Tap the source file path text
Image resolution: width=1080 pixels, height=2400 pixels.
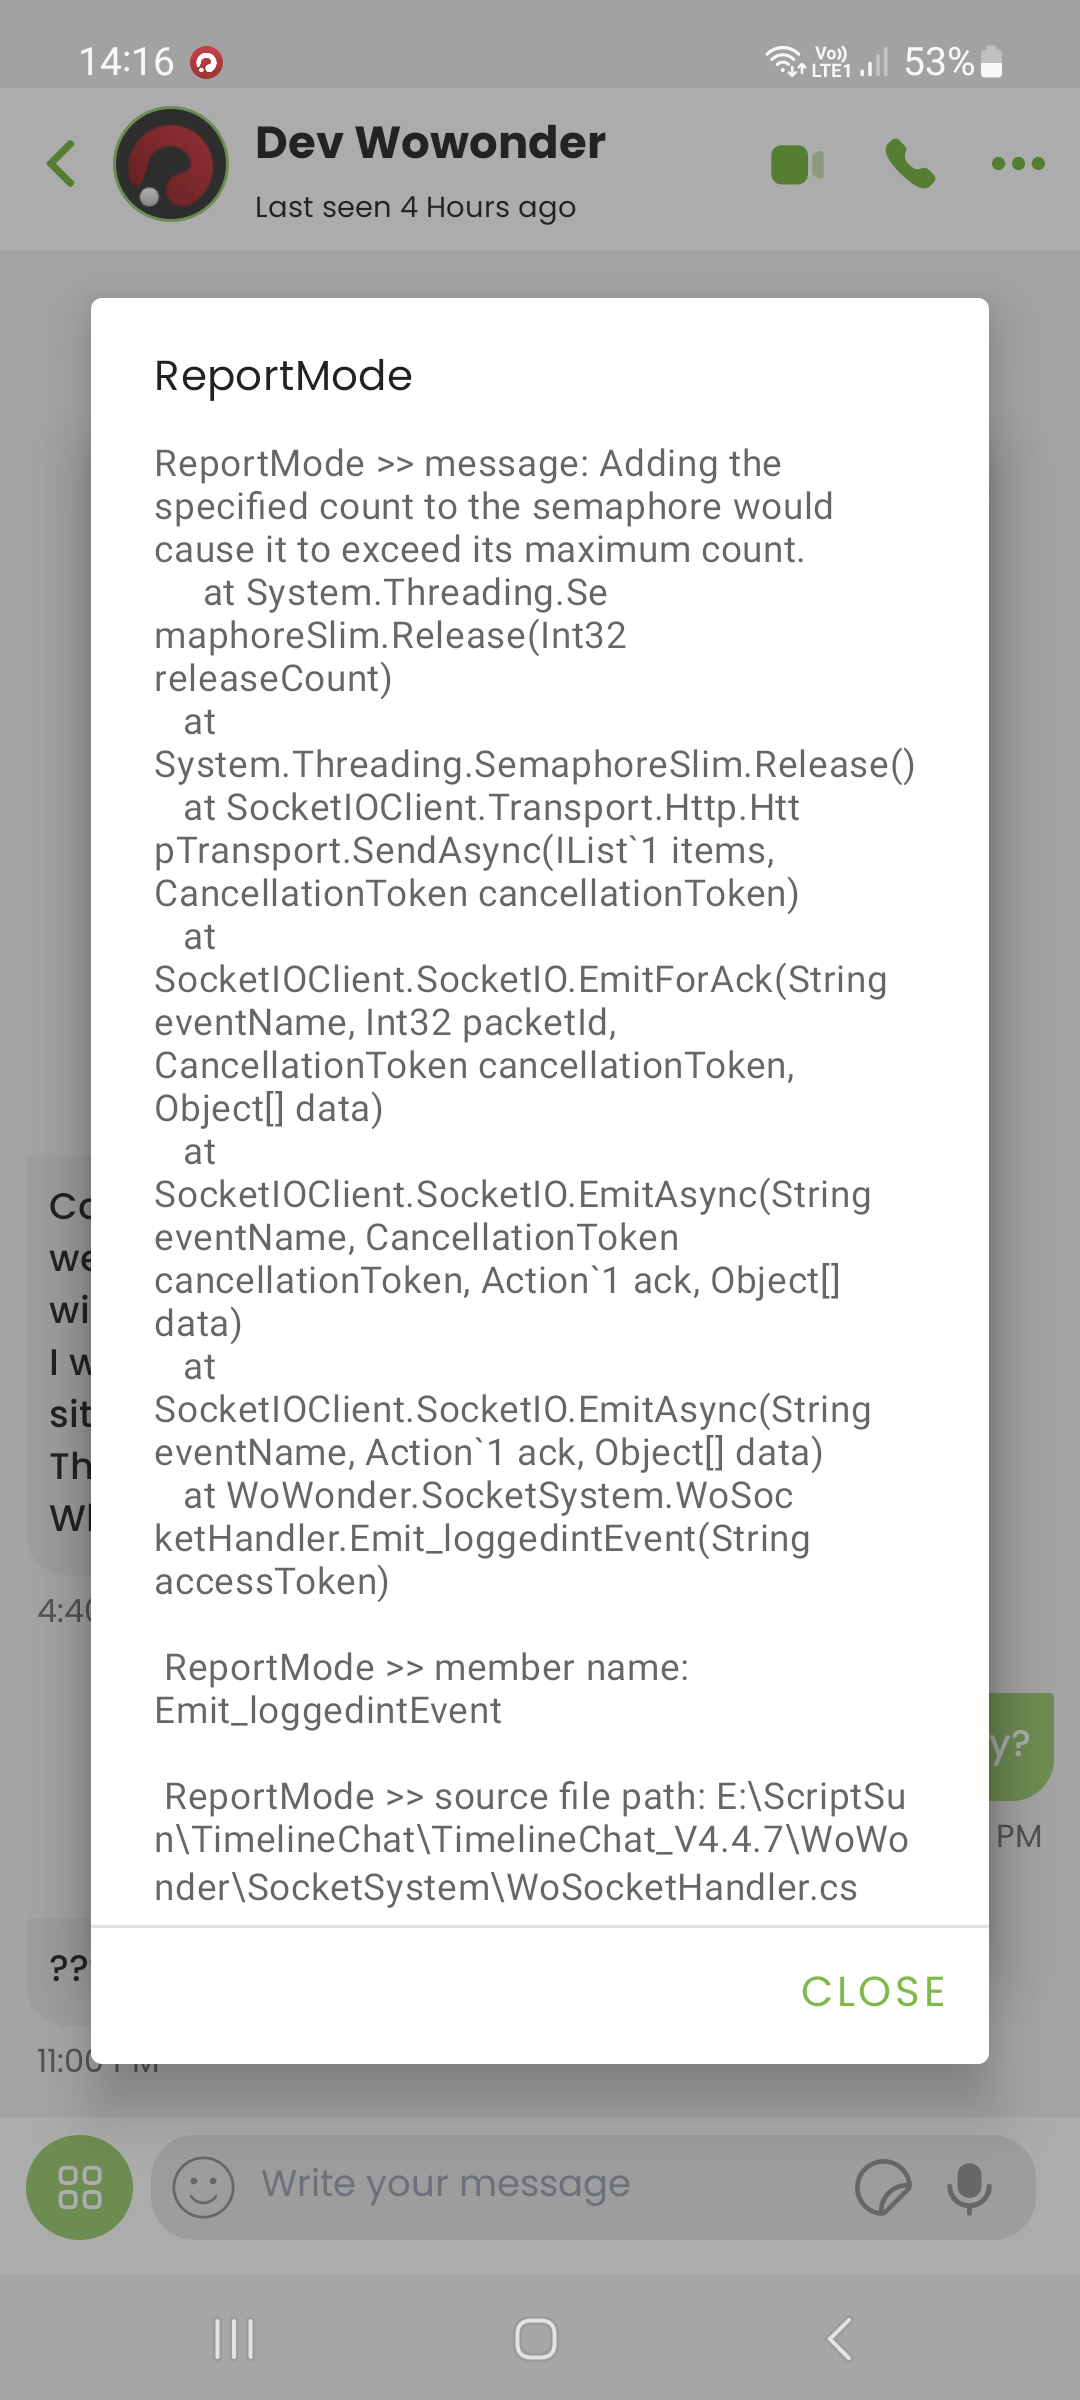(531, 1841)
